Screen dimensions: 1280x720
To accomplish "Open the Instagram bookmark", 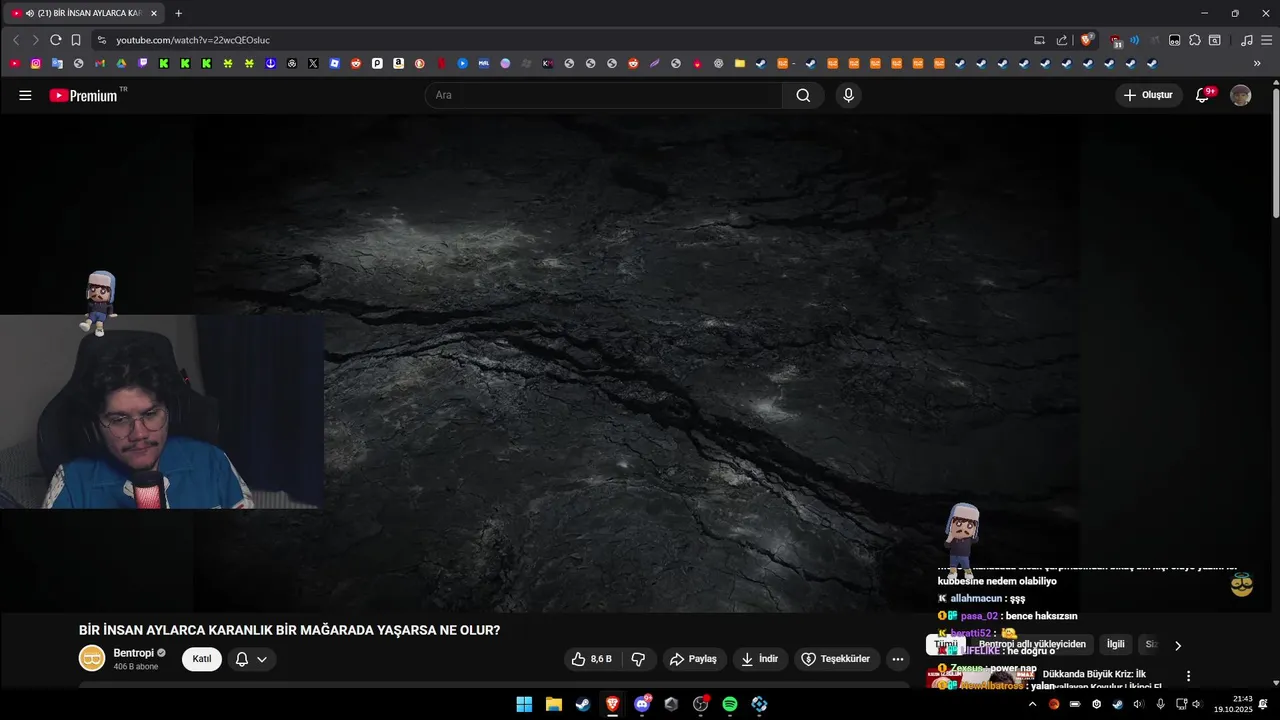I will click(36, 63).
